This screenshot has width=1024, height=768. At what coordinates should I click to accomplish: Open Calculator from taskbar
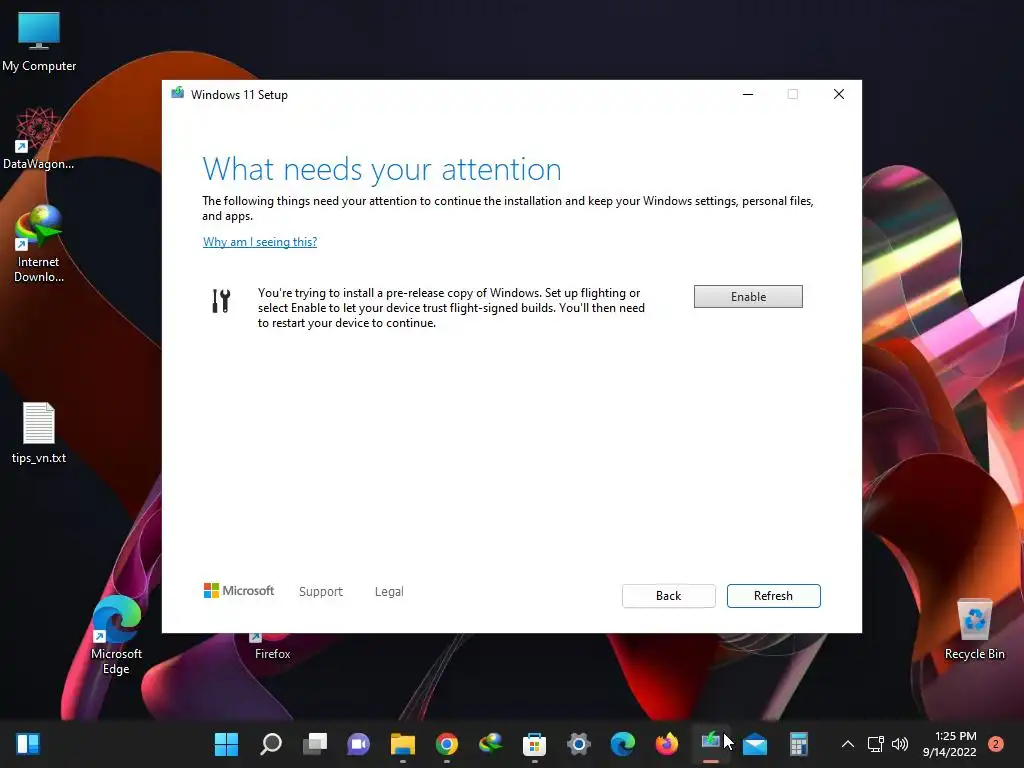pyautogui.click(x=799, y=744)
